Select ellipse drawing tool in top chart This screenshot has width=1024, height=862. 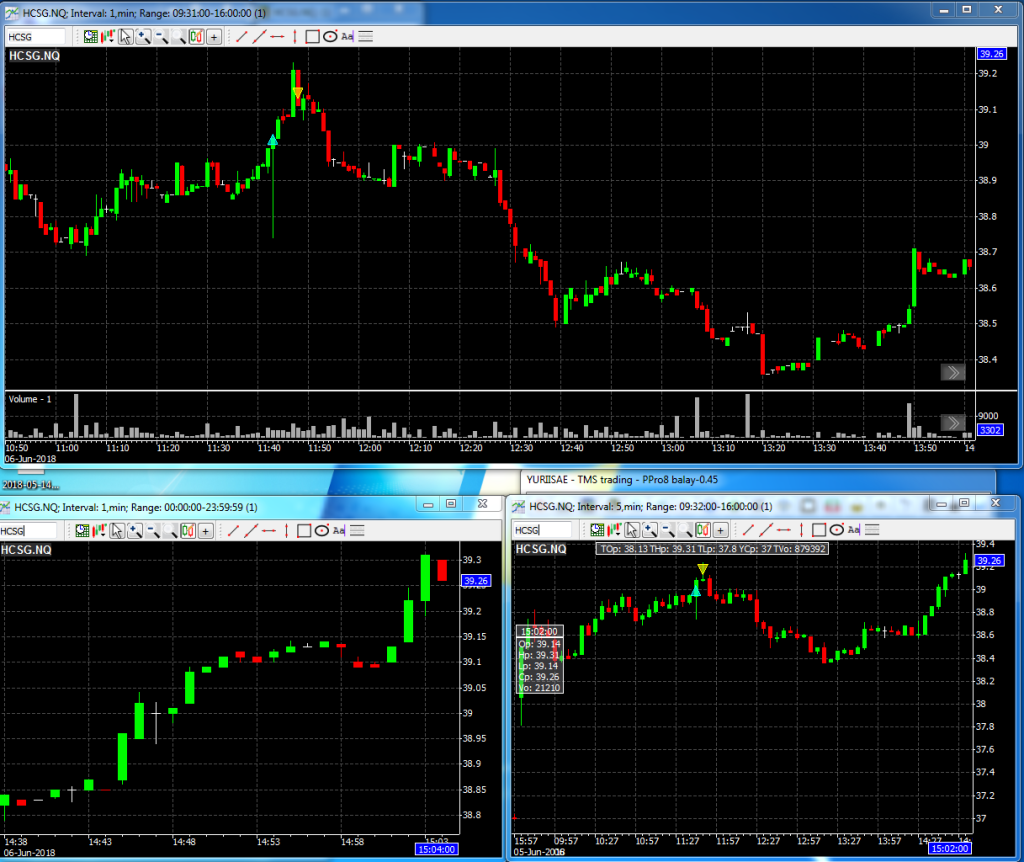329,36
